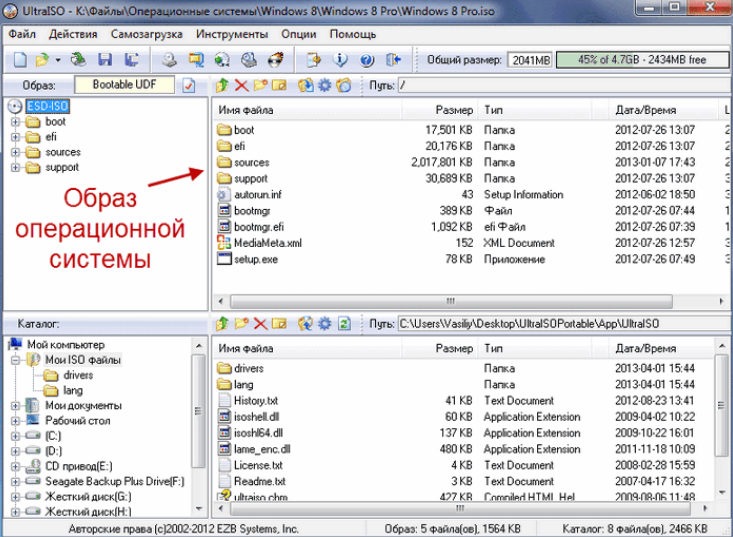This screenshot has height=537, width=733.
Task: Click the Burn CD/DVD image flame icon
Action: (x=275, y=60)
